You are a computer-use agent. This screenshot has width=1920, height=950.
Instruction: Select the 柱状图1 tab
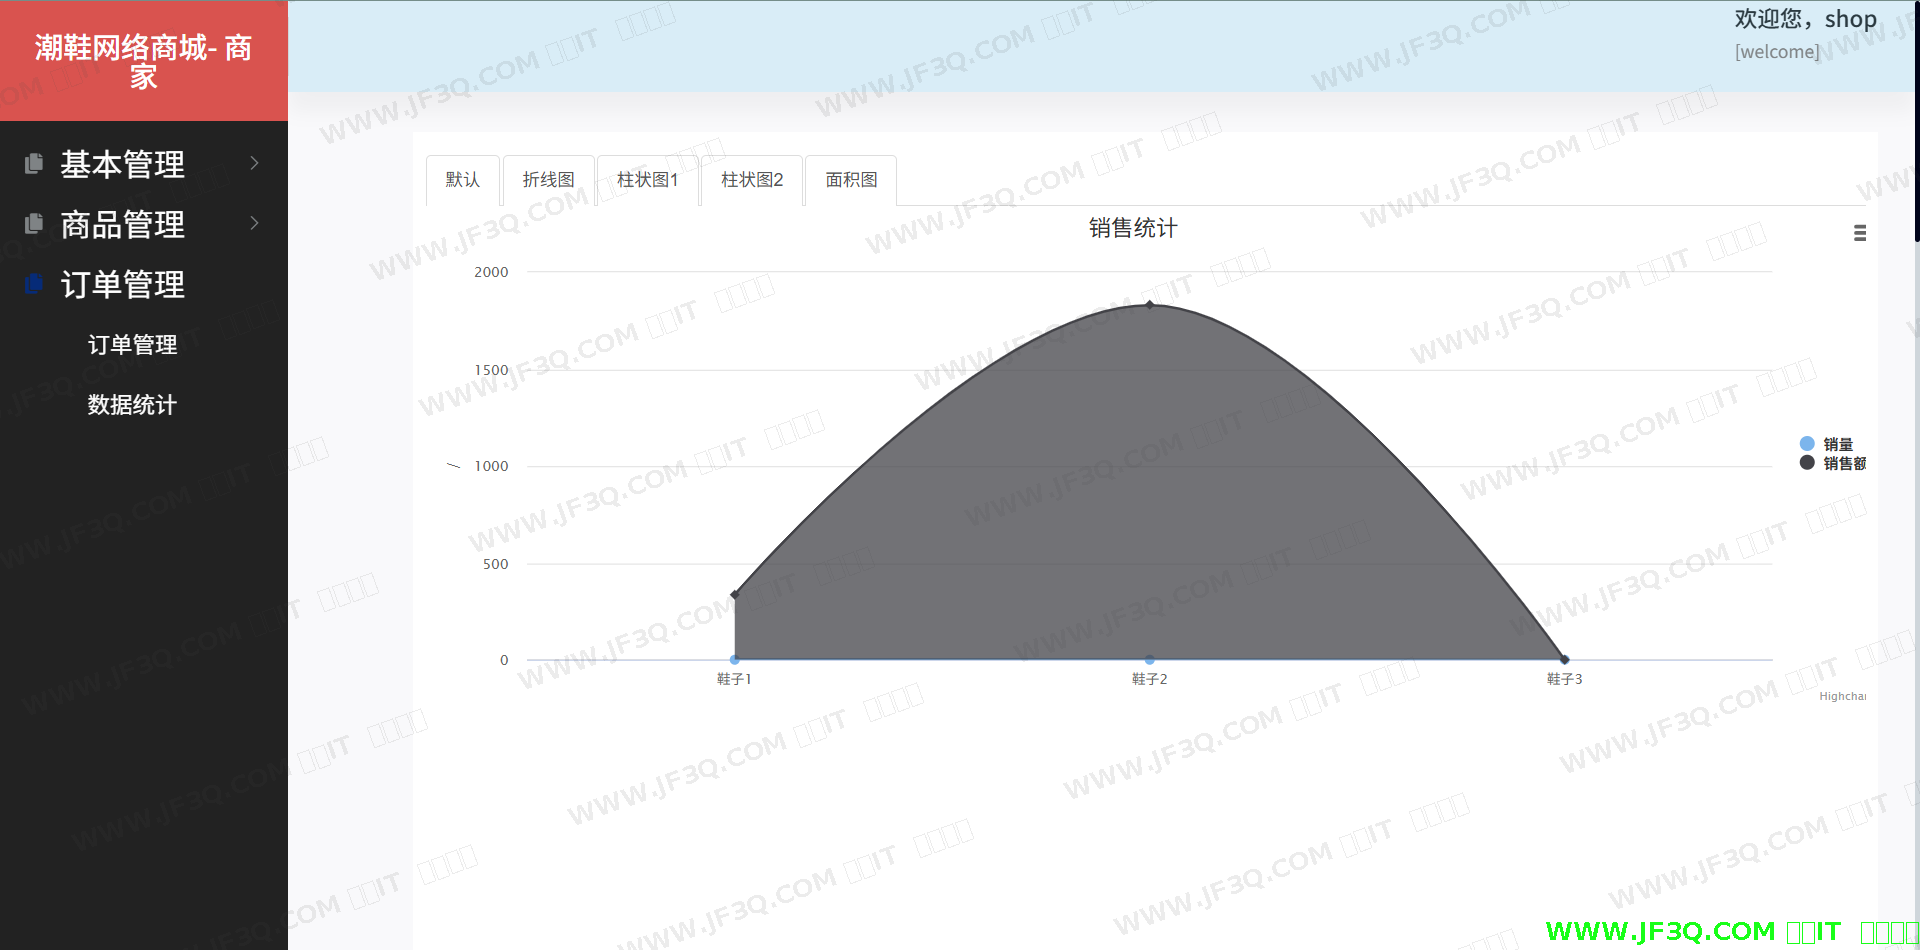tap(647, 180)
